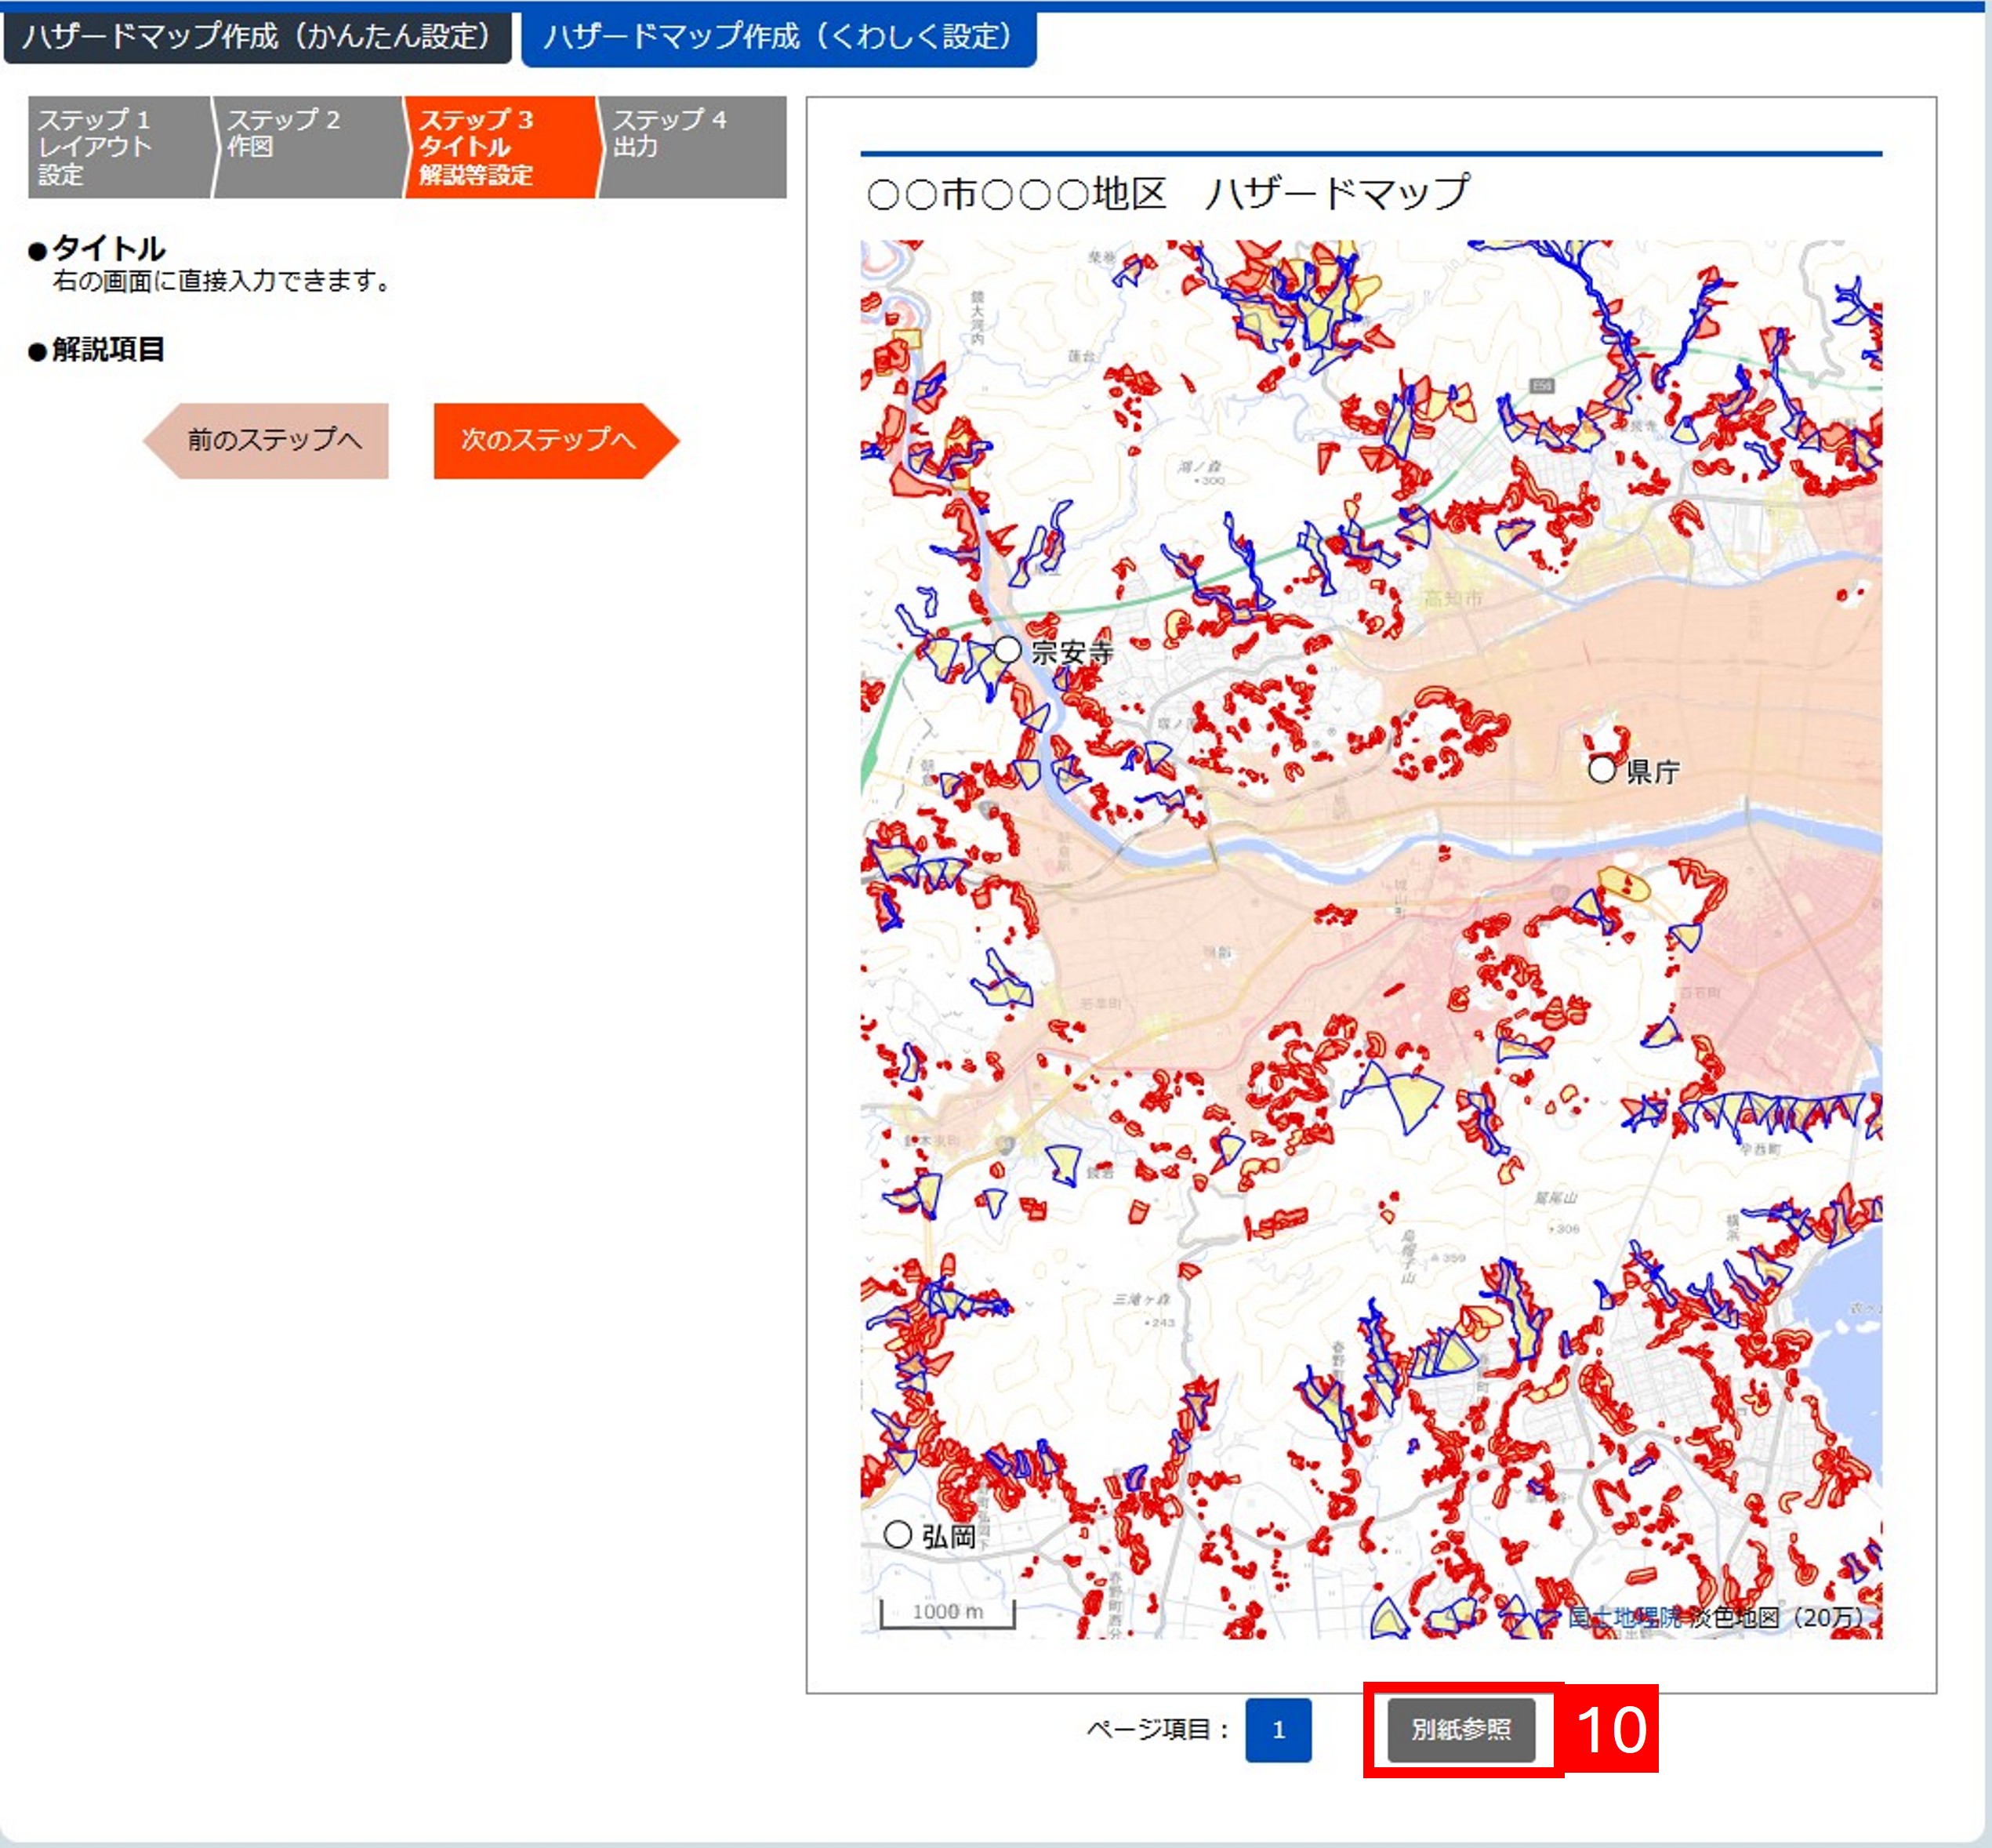Viewport: 1992px width, 1848px height.
Task: Open Step 2 作図
Action: pyautogui.click(x=305, y=147)
